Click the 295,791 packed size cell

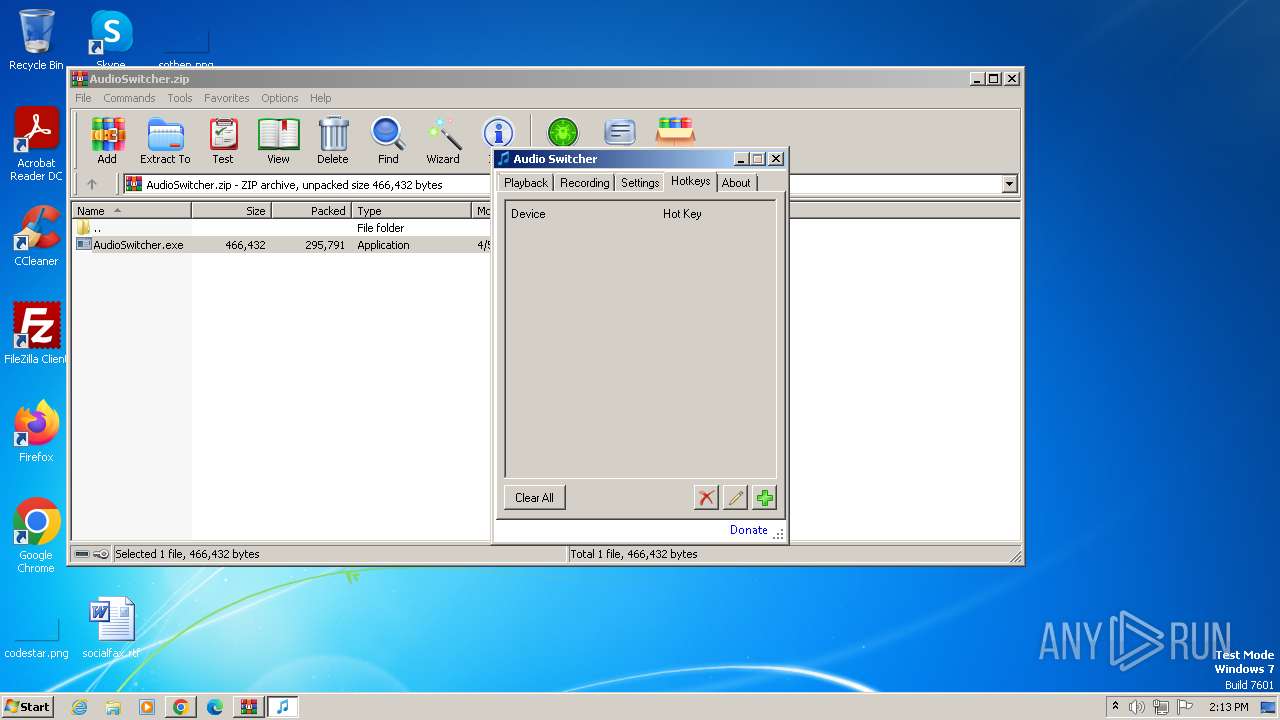[x=324, y=245]
